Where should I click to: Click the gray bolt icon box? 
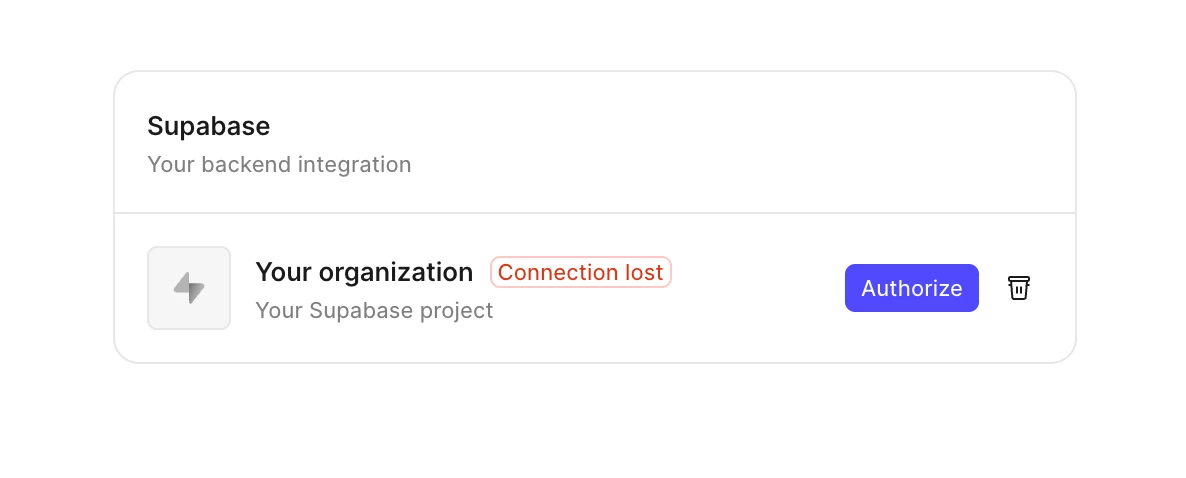(189, 288)
